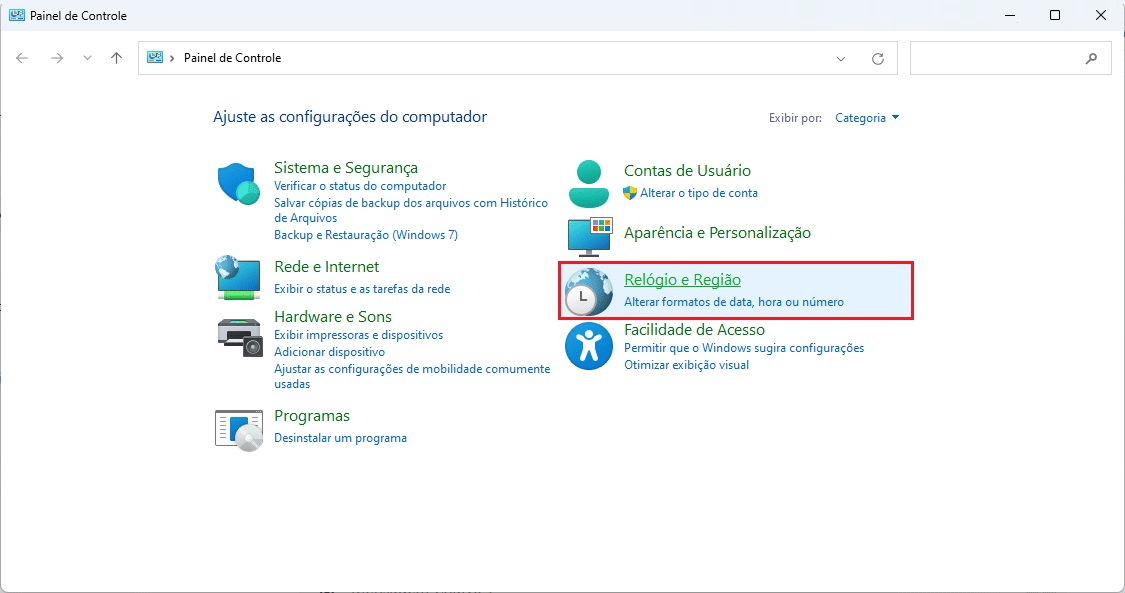Open the Hardware e Sons printer icon
1125x593 pixels.
pos(240,337)
